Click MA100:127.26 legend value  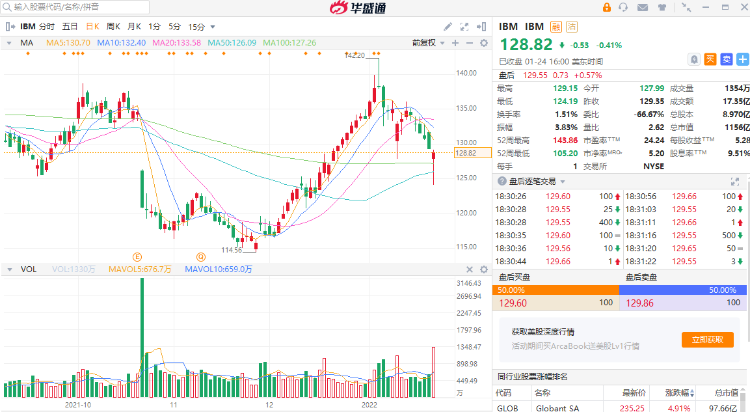point(289,43)
